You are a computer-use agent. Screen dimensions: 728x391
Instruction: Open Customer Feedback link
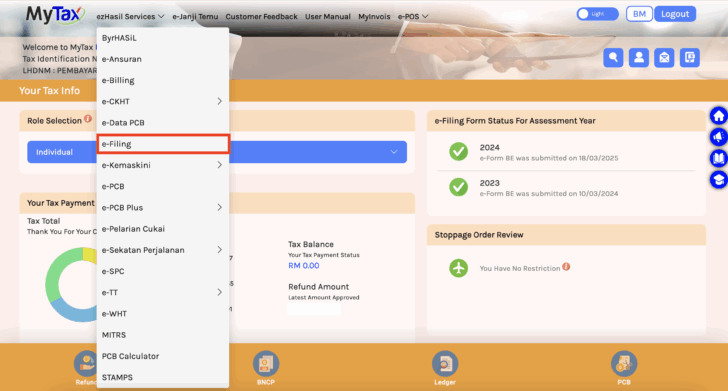coord(261,16)
